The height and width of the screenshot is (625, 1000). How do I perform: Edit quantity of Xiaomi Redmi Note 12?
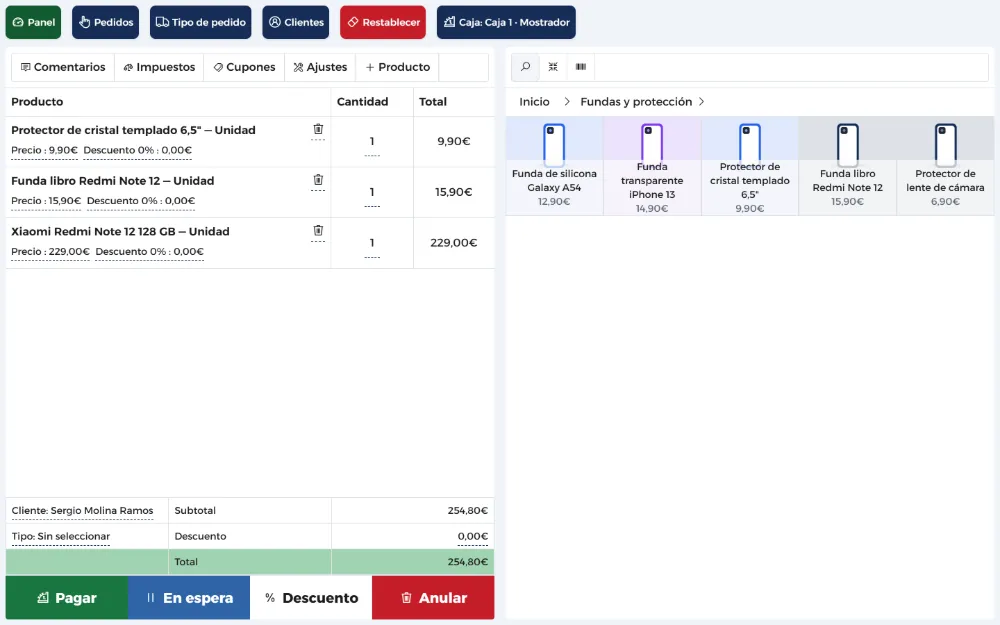[372, 244]
